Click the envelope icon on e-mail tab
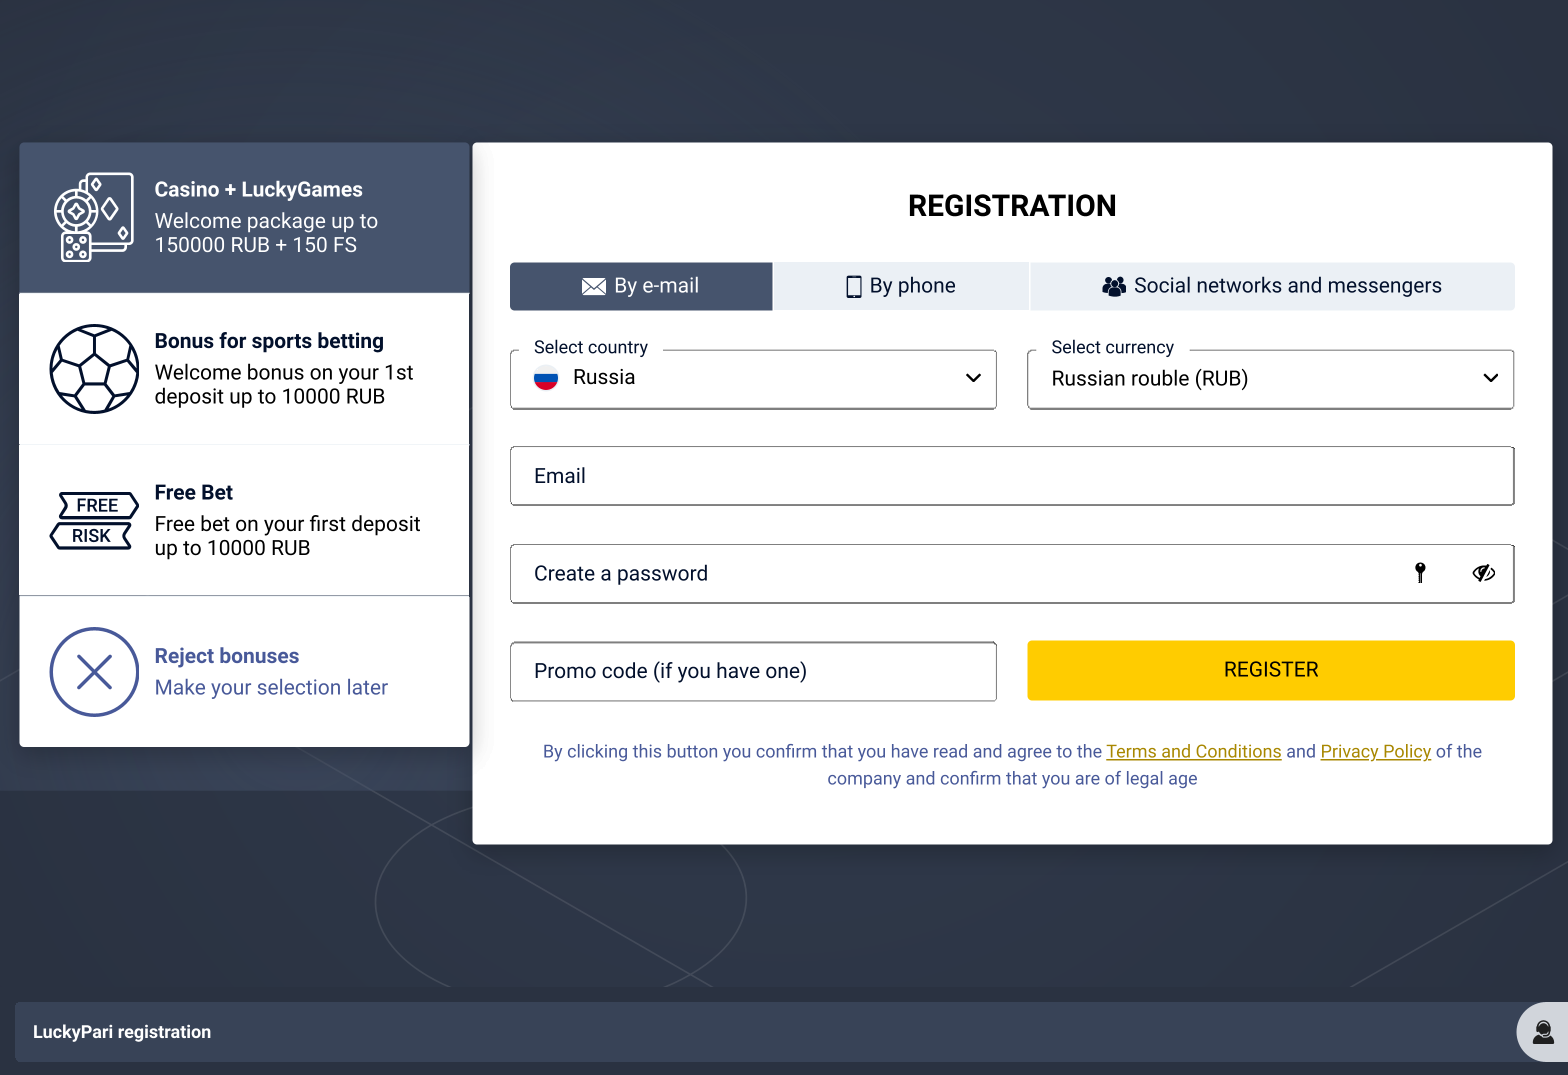This screenshot has width=1568, height=1075. pyautogui.click(x=594, y=287)
